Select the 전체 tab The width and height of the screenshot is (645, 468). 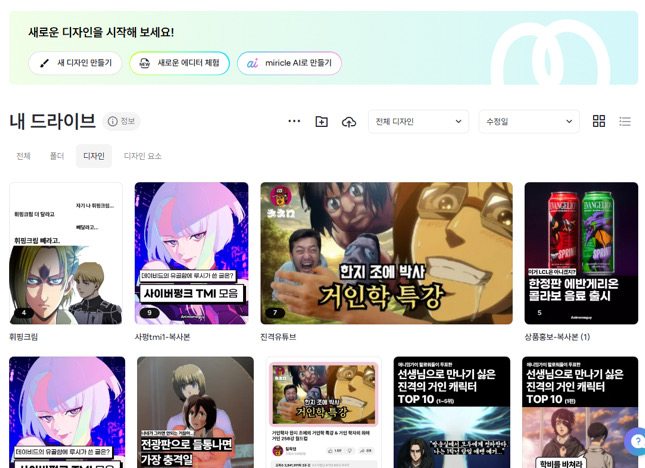click(x=23, y=156)
